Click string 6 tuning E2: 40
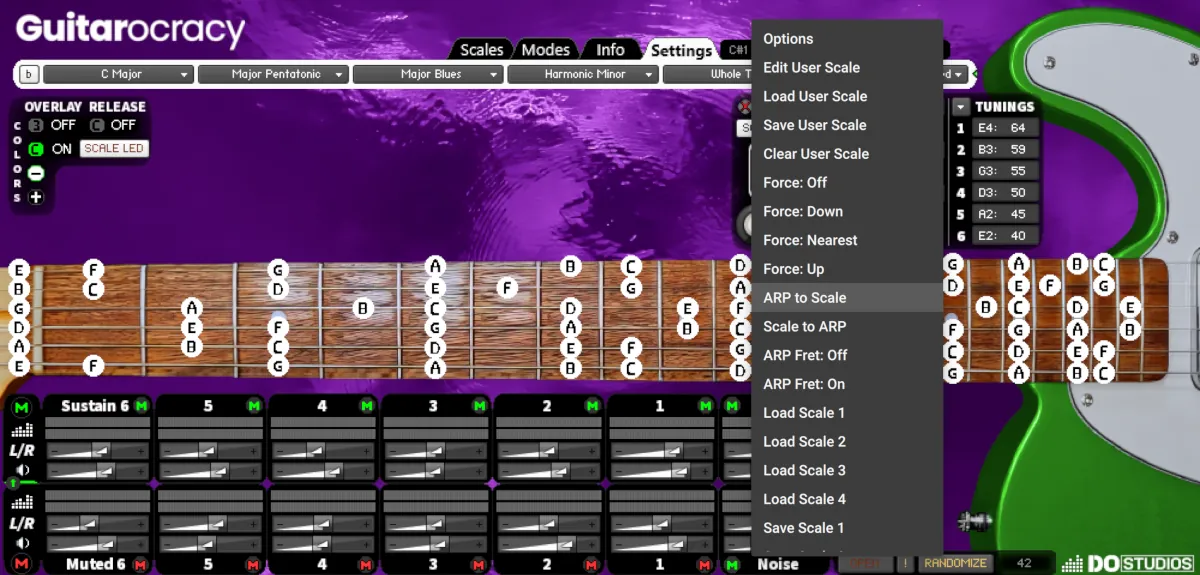Viewport: 1200px width, 575px height. tap(1006, 236)
